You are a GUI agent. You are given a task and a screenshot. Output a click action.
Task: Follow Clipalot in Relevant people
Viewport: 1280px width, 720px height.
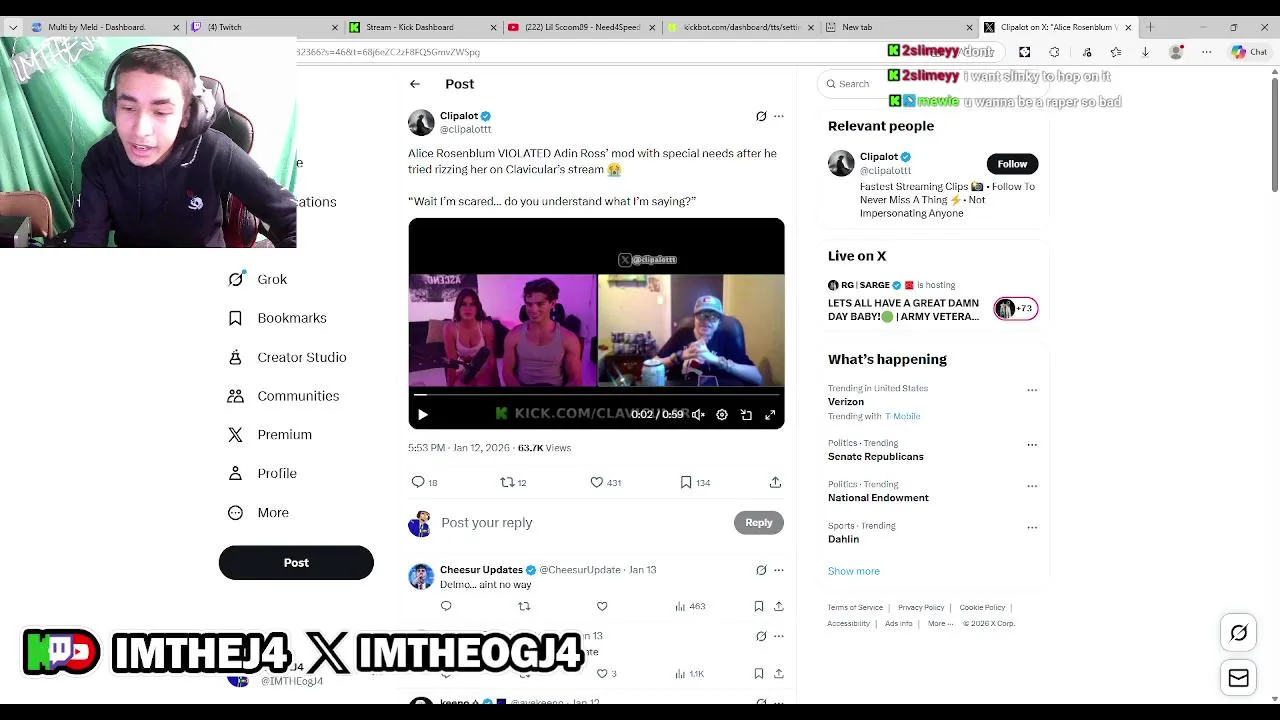(1012, 164)
